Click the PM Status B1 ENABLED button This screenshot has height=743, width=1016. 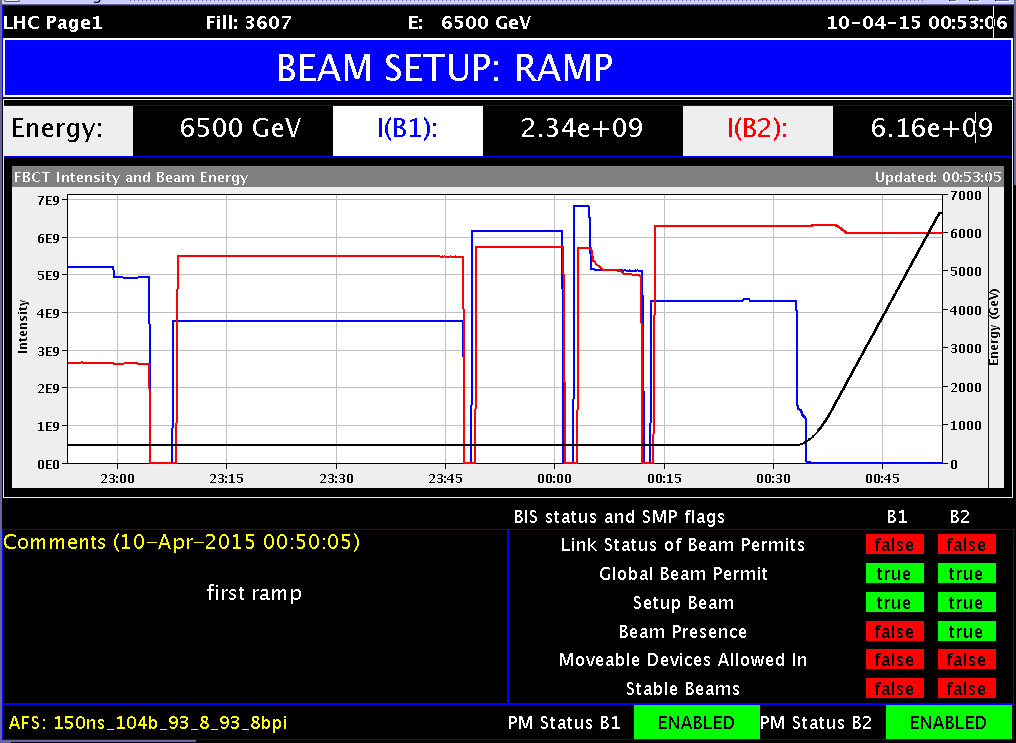(696, 722)
